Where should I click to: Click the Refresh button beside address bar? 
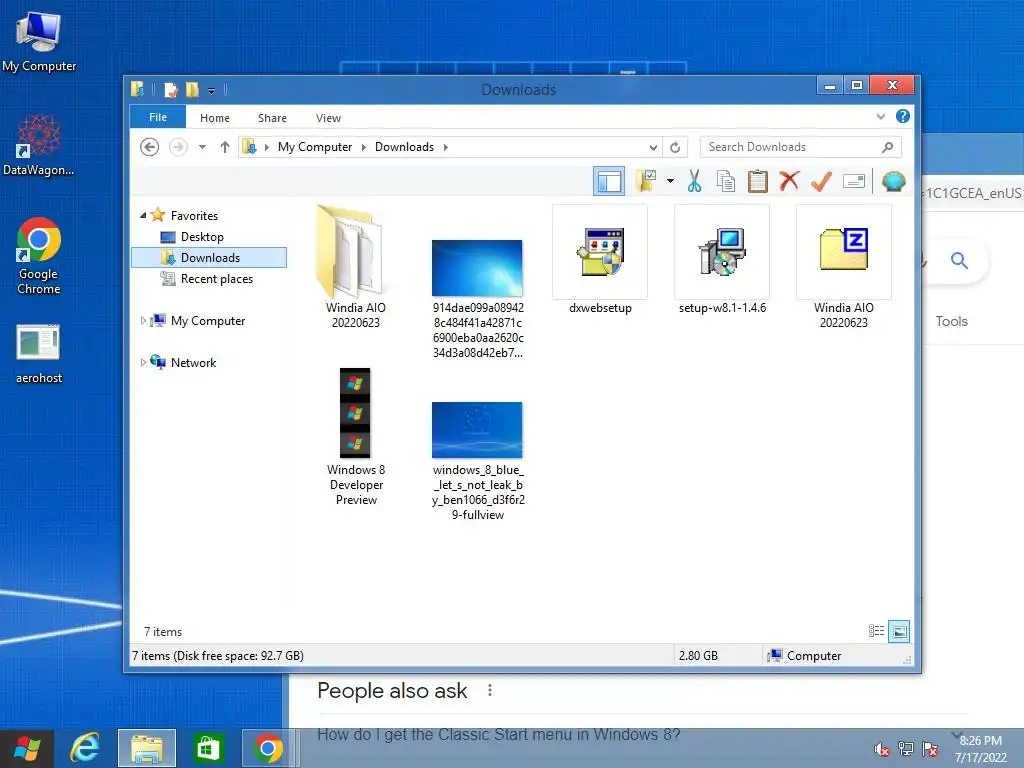pos(675,147)
